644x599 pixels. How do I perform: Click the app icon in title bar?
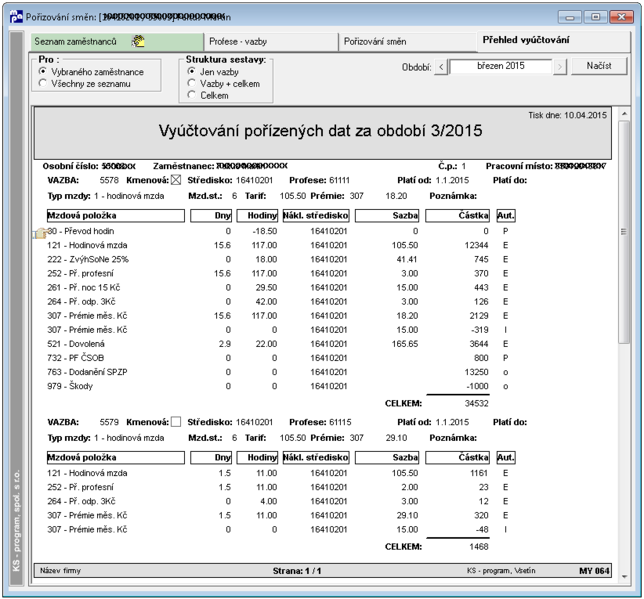click(16, 17)
